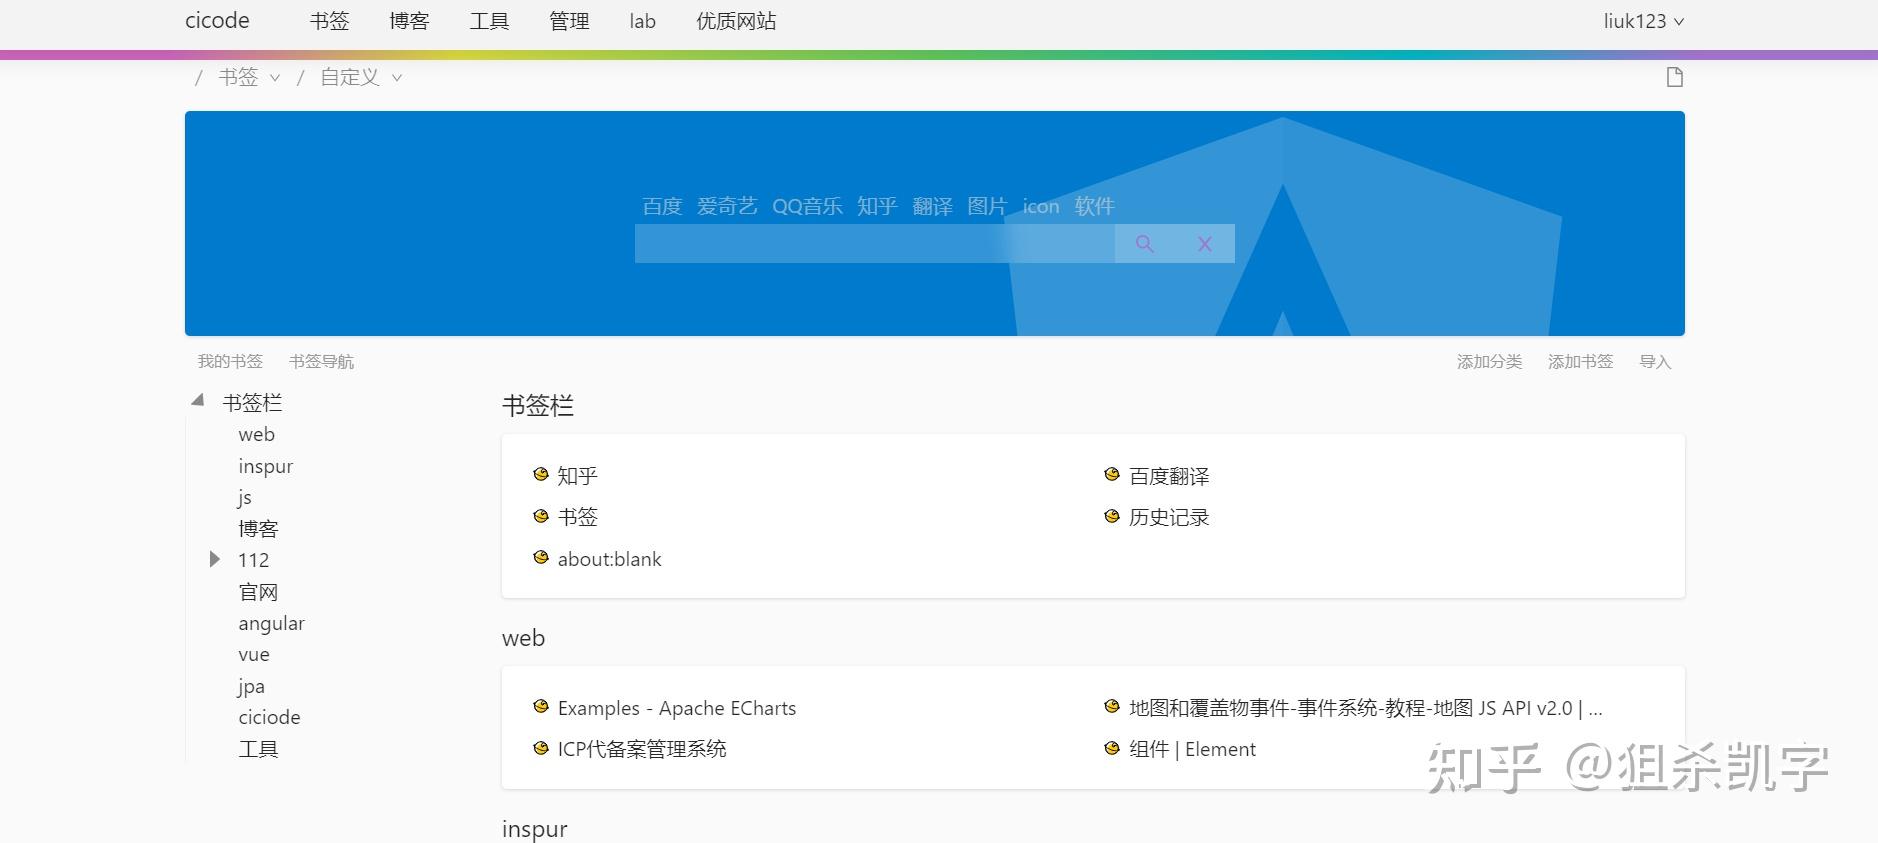Viewport: 1878px width, 843px height.
Task: Select inspur in bookmark tree
Action: [x=265, y=466]
